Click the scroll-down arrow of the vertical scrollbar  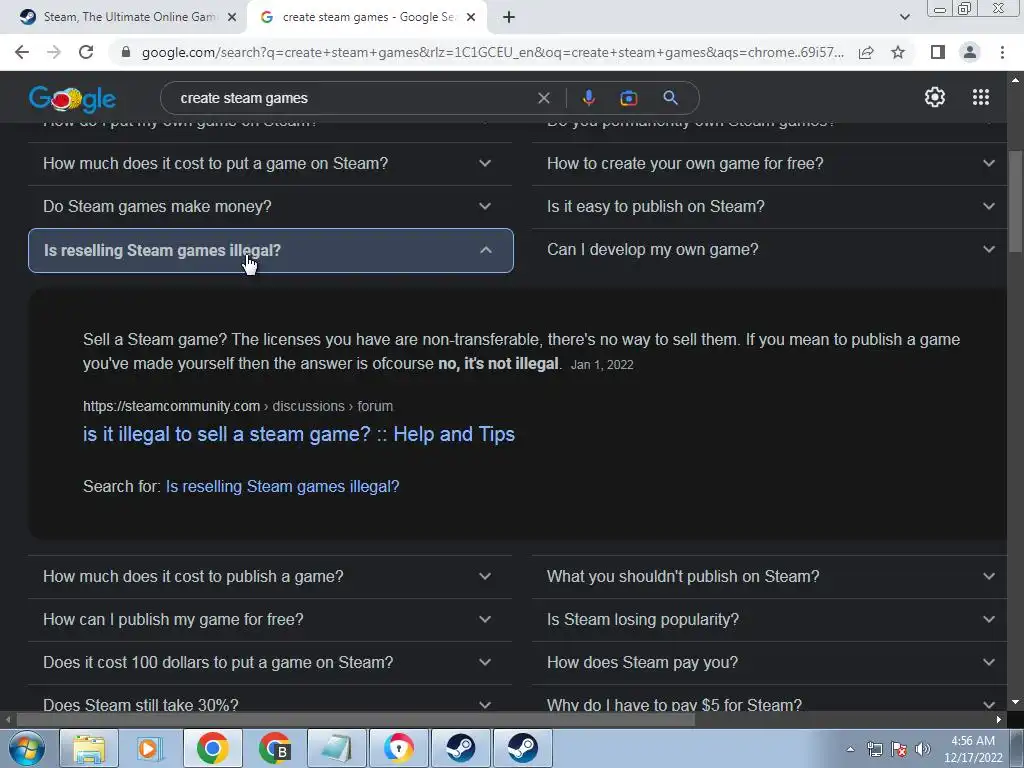pos(1016,702)
